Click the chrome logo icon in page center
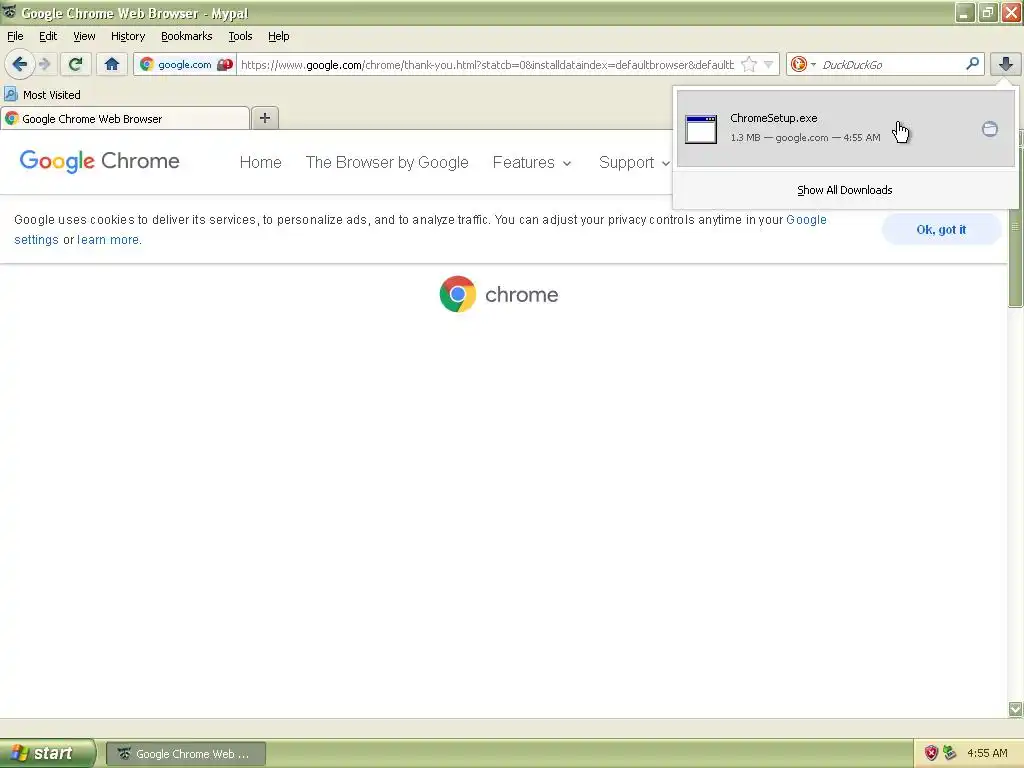Viewport: 1024px width, 768px height. pyautogui.click(x=458, y=294)
